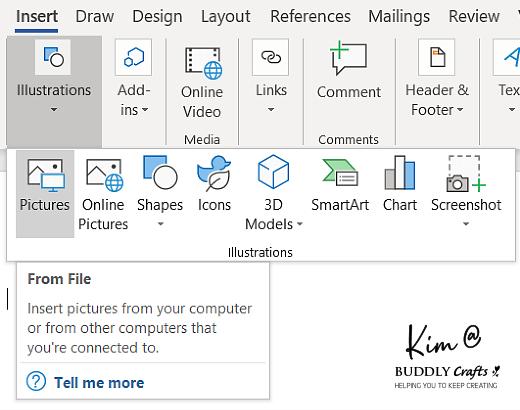Add a new Comment
520x410 pixels.
349,71
